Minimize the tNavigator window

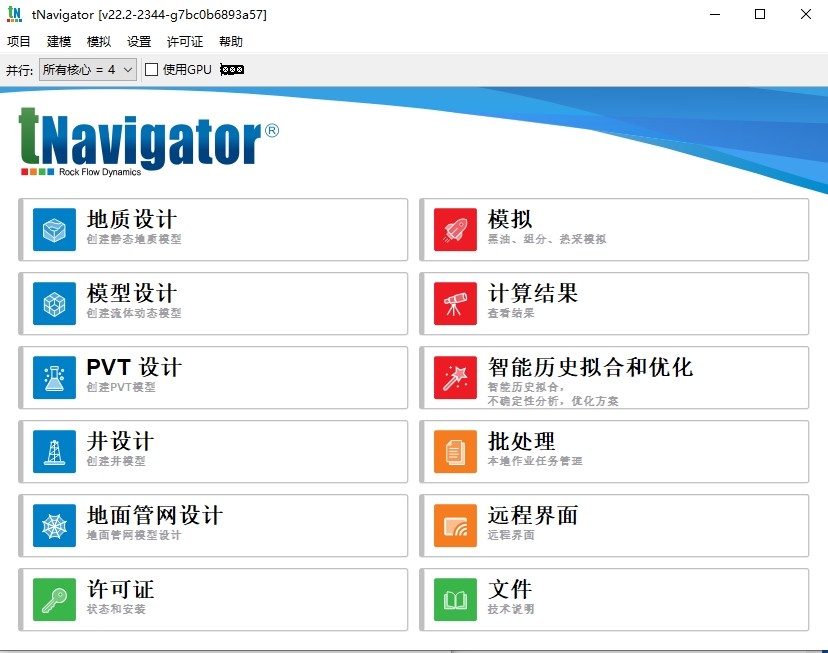(715, 14)
